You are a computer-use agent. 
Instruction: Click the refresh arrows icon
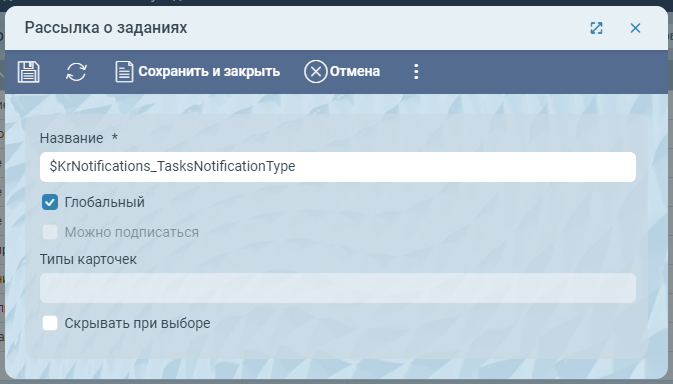[76, 72]
